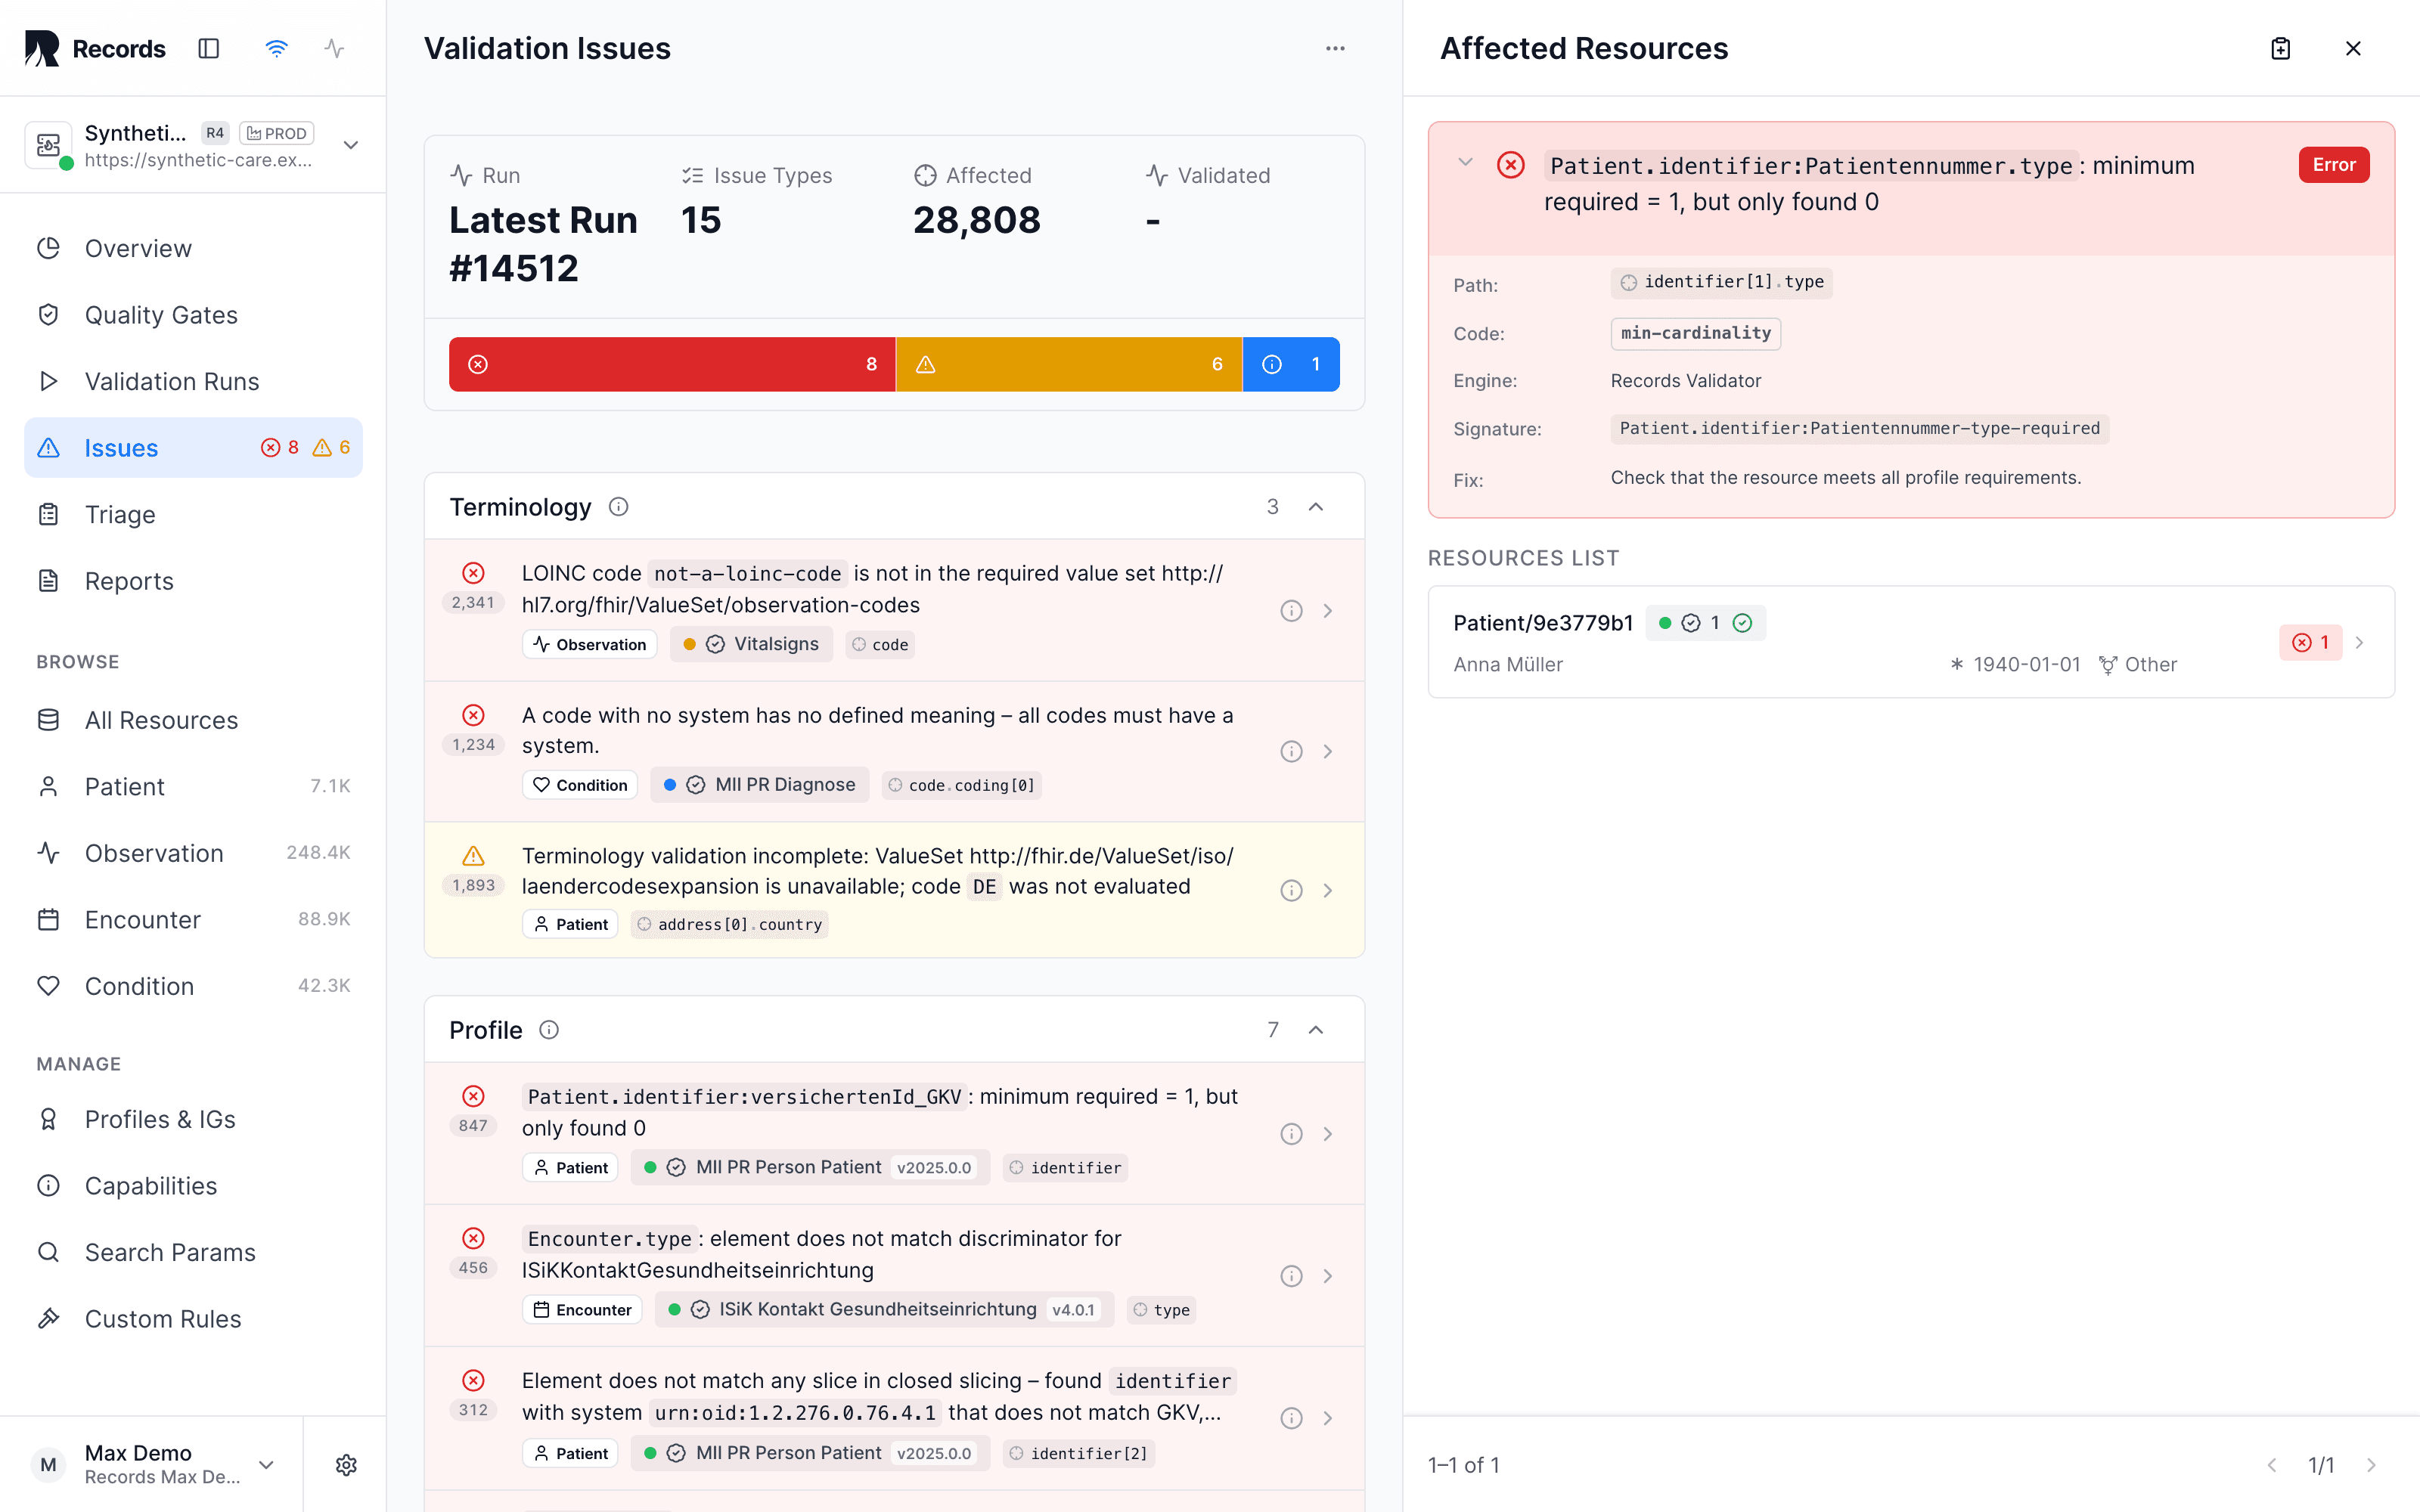This screenshot has width=2420, height=1512.
Task: Click the identifier[1].type path chip
Action: click(x=1721, y=282)
